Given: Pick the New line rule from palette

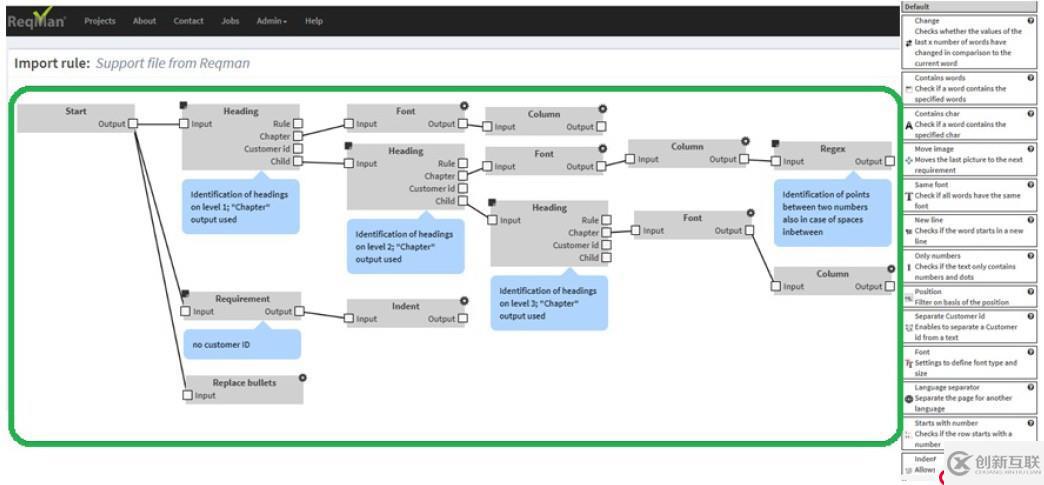Looking at the screenshot, I should tap(969, 230).
